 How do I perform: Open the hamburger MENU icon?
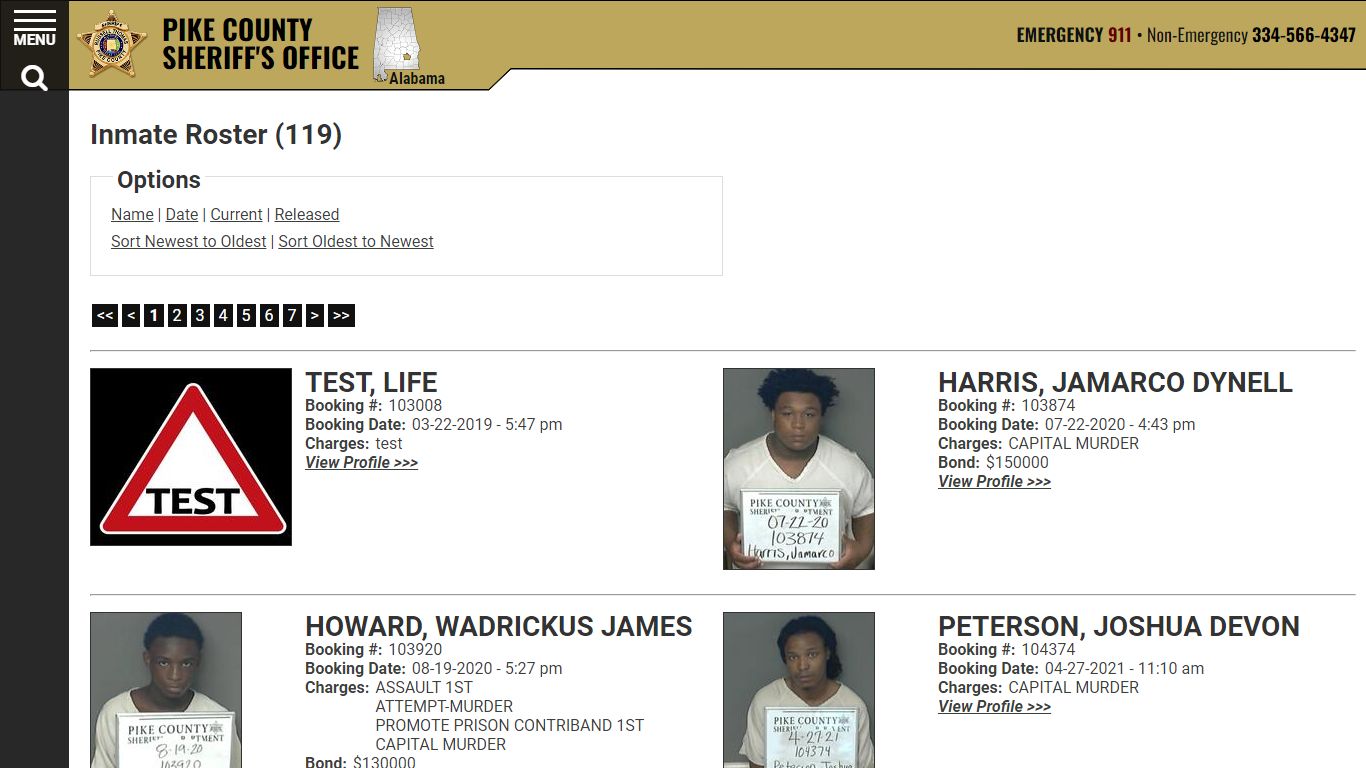34,29
